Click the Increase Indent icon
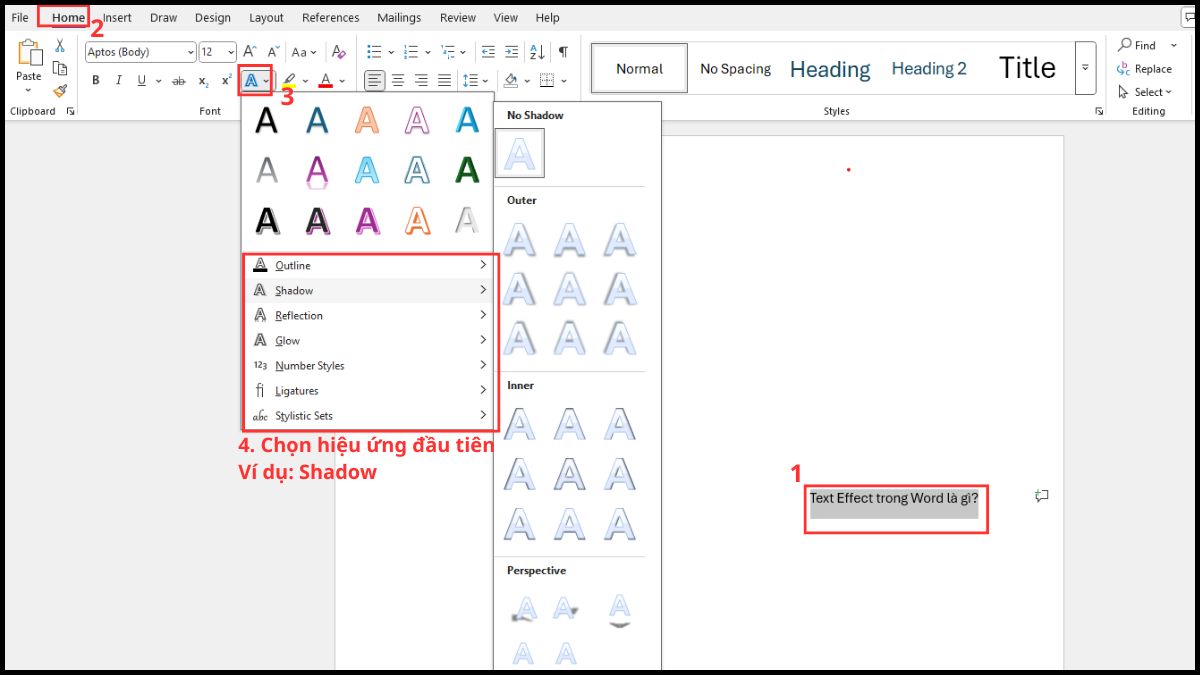The height and width of the screenshot is (675, 1200). click(x=511, y=52)
